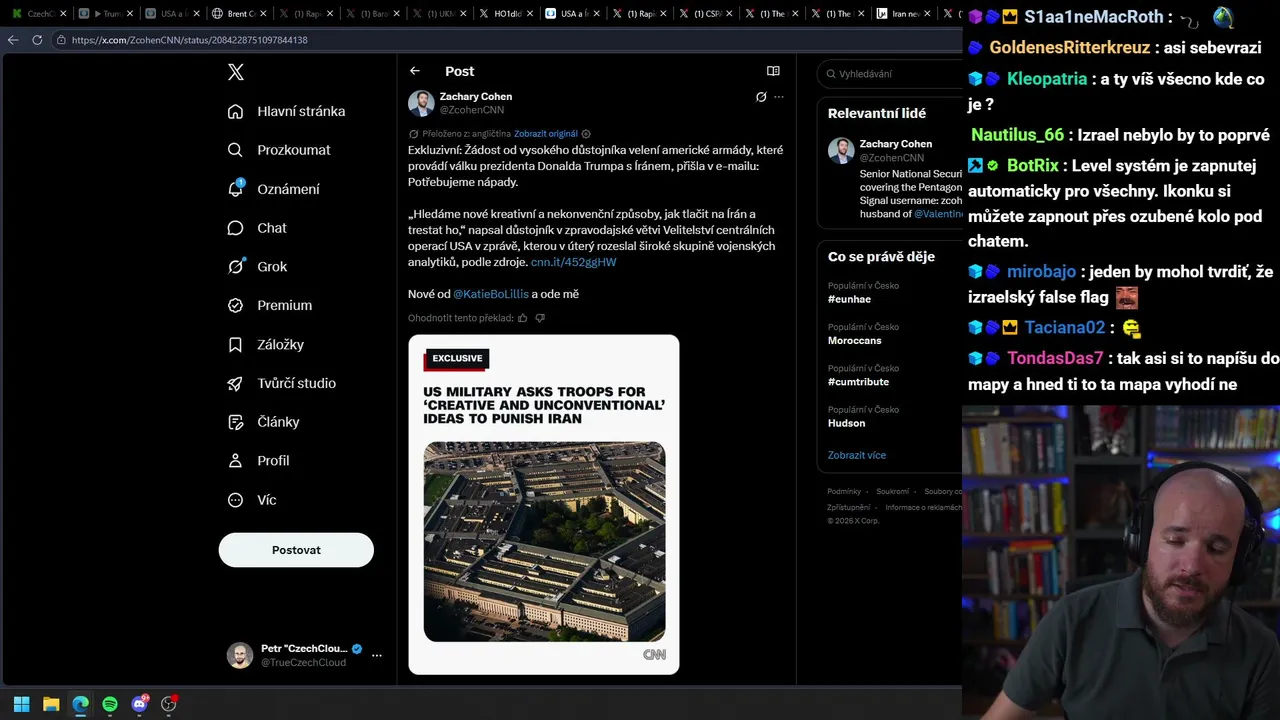
Task: Open translation settings gear icon
Action: point(586,134)
